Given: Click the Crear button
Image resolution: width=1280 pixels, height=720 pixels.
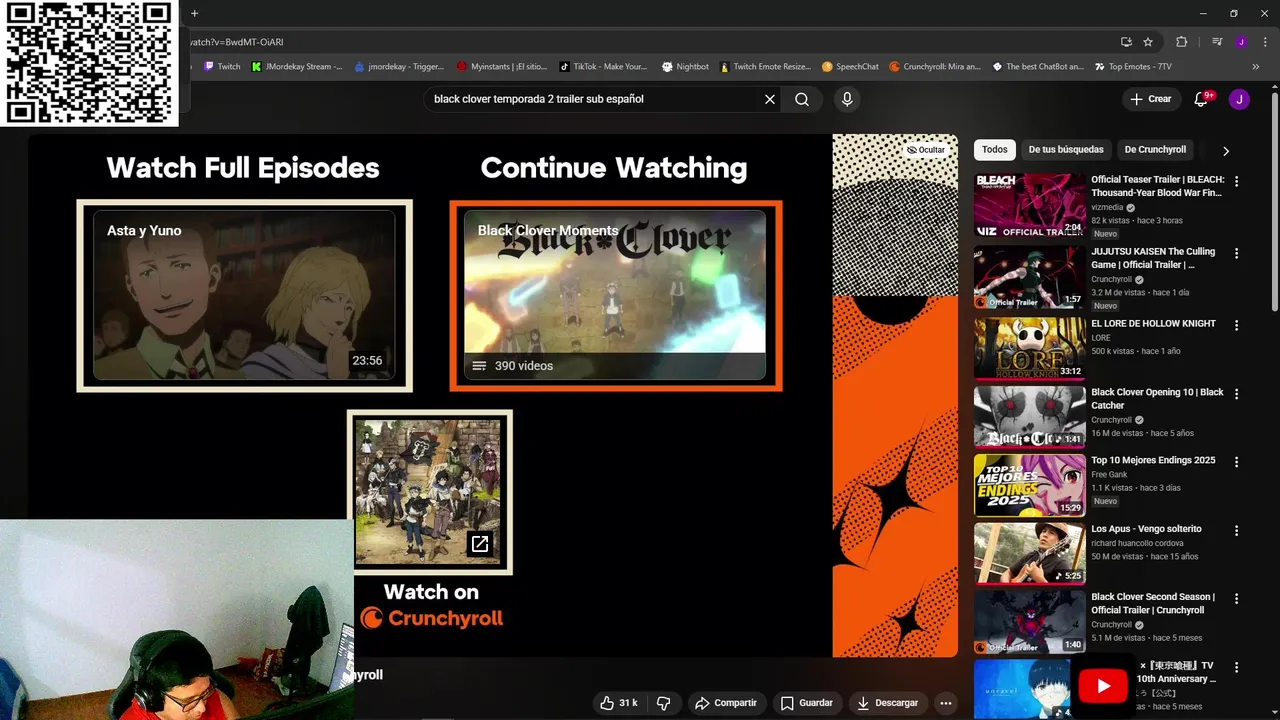Looking at the screenshot, I should click(x=1151, y=99).
